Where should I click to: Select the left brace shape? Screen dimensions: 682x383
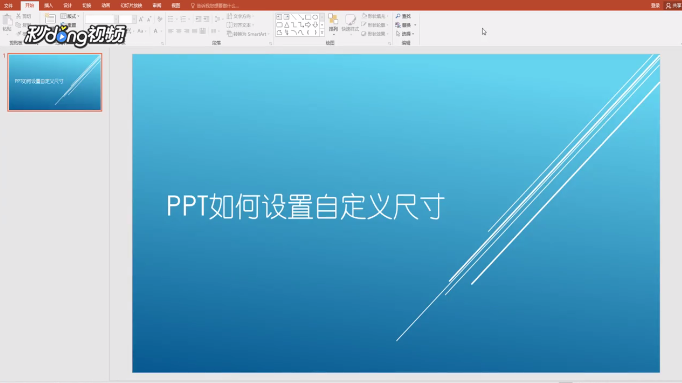click(308, 32)
